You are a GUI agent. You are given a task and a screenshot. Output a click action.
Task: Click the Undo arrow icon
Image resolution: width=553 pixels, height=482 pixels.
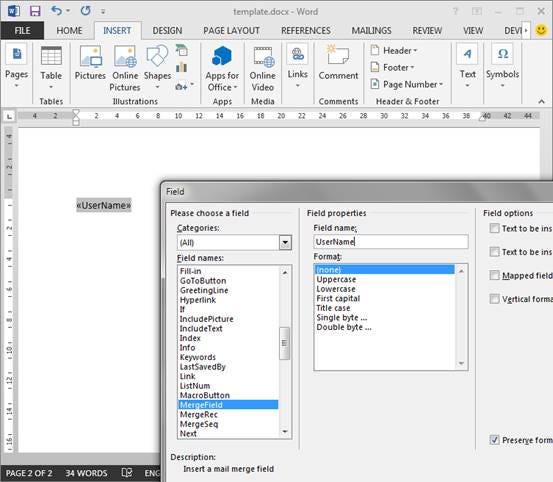click(x=56, y=11)
